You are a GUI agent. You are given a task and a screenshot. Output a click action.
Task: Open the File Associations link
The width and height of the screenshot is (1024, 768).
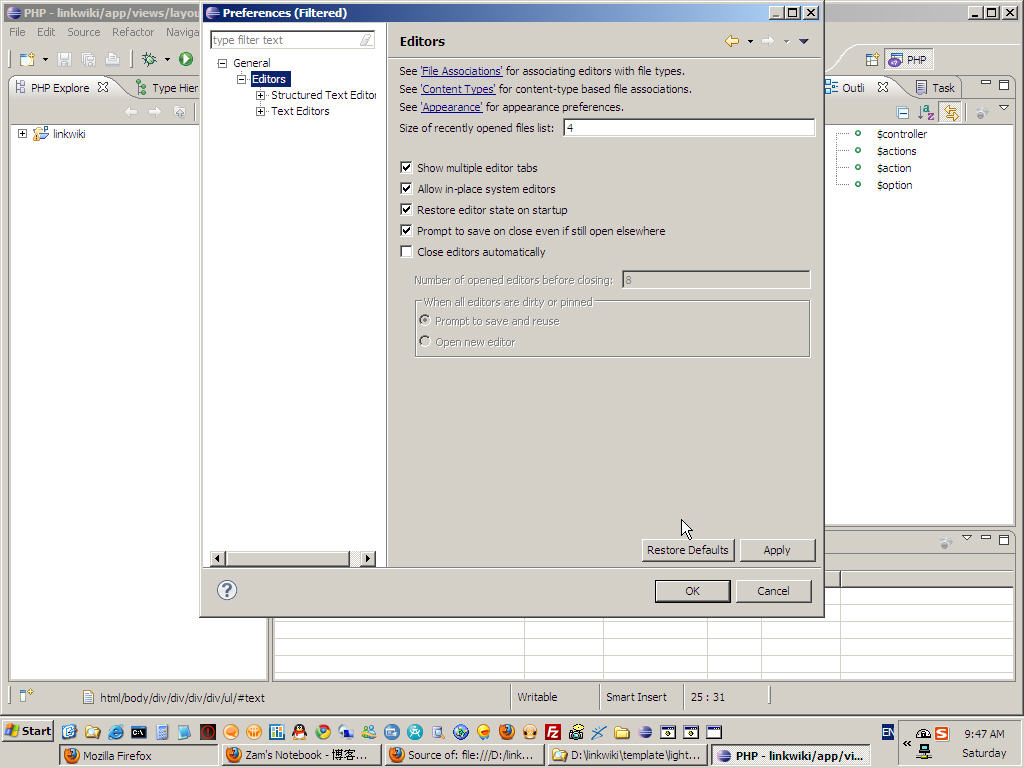461,71
